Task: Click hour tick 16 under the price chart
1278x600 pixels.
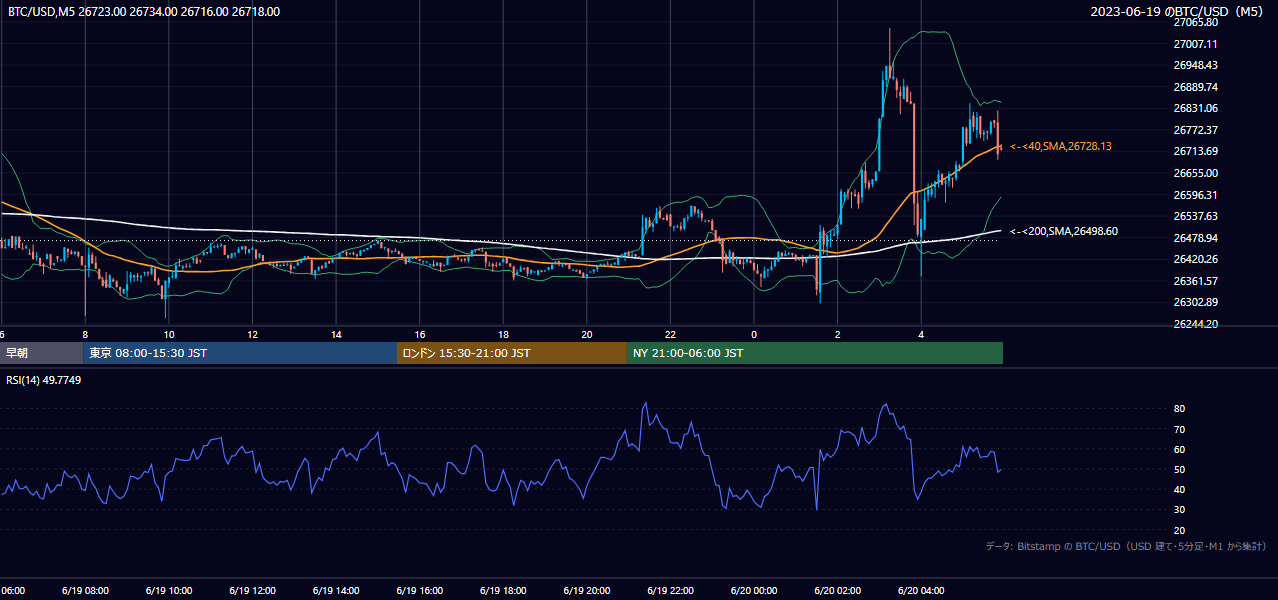Action: click(420, 335)
